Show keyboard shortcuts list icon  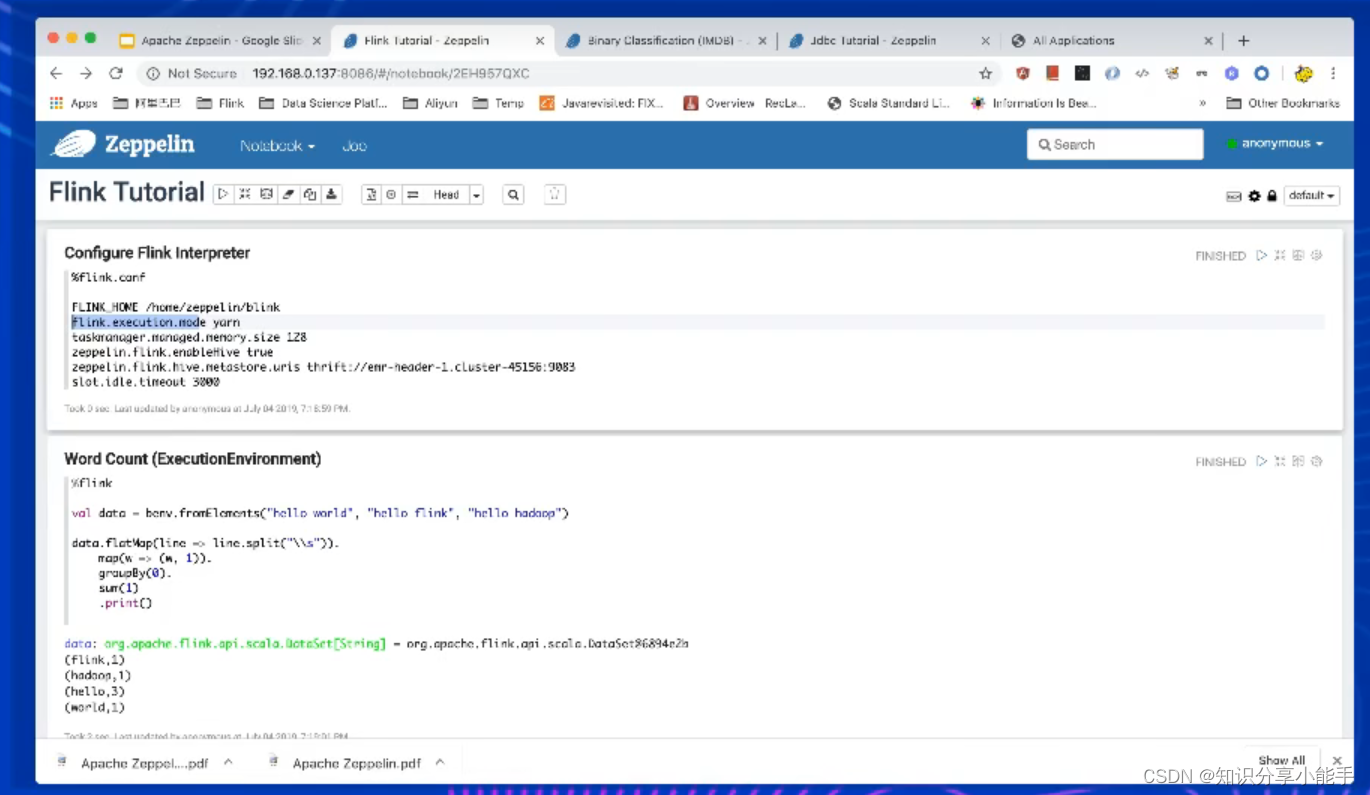coord(1234,196)
